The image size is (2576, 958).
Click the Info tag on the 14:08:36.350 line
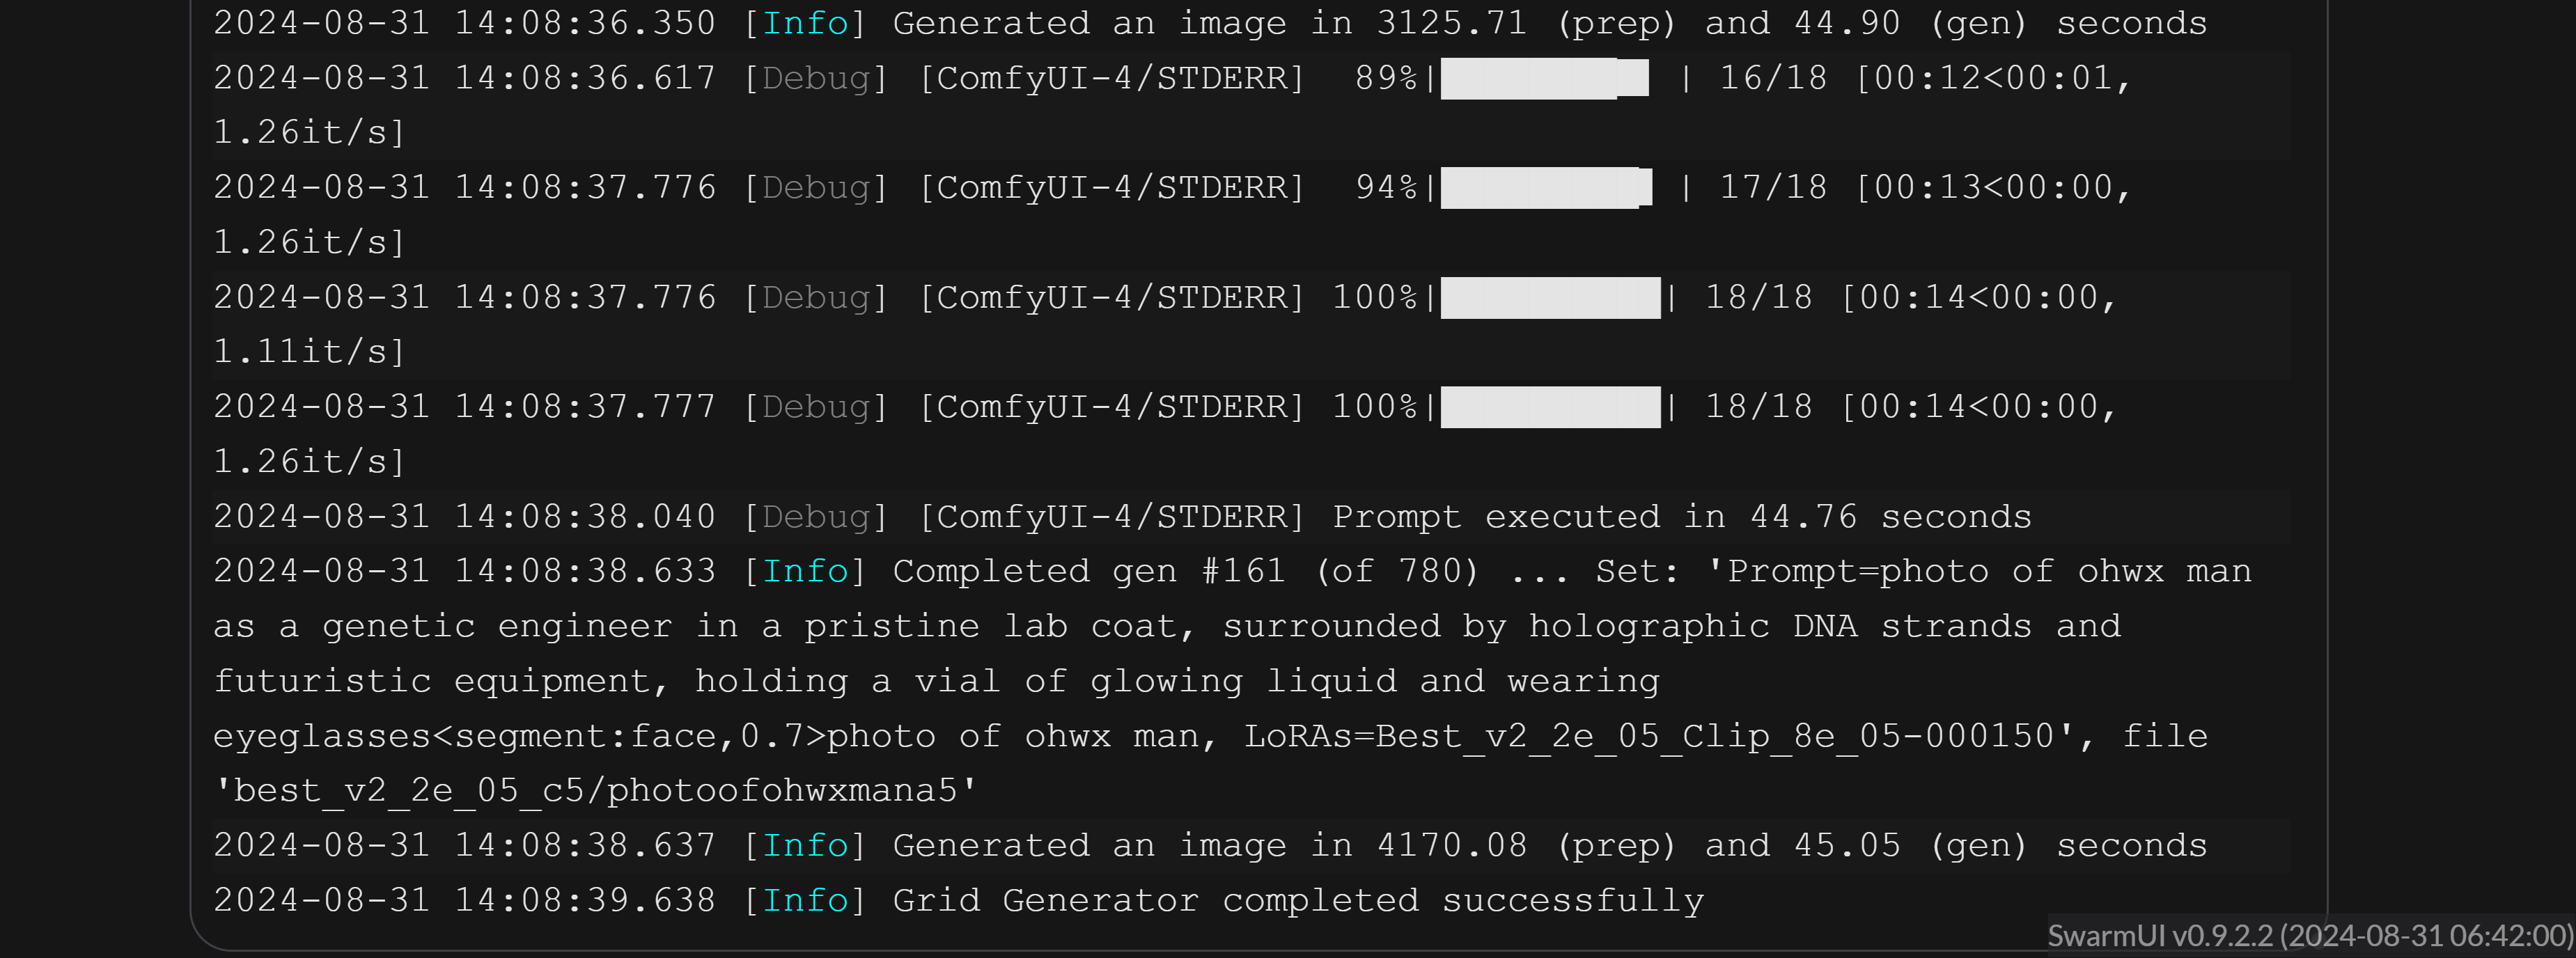pyautogui.click(x=805, y=24)
